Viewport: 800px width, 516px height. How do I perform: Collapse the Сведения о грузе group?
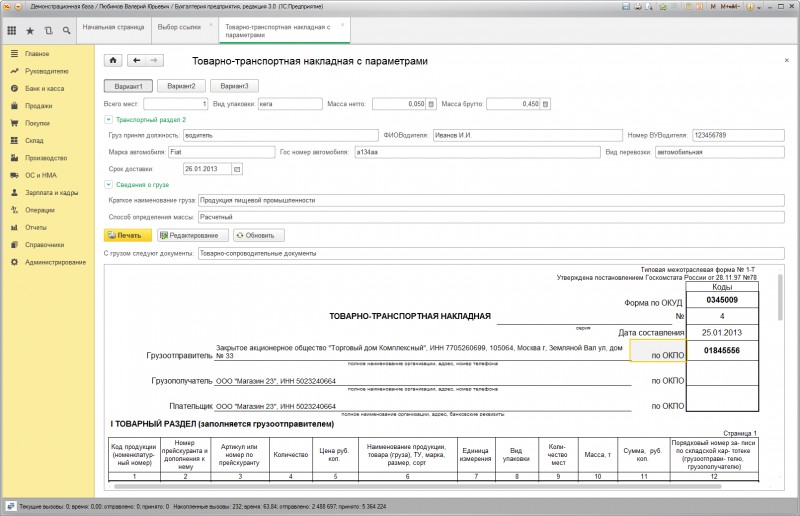(108, 185)
